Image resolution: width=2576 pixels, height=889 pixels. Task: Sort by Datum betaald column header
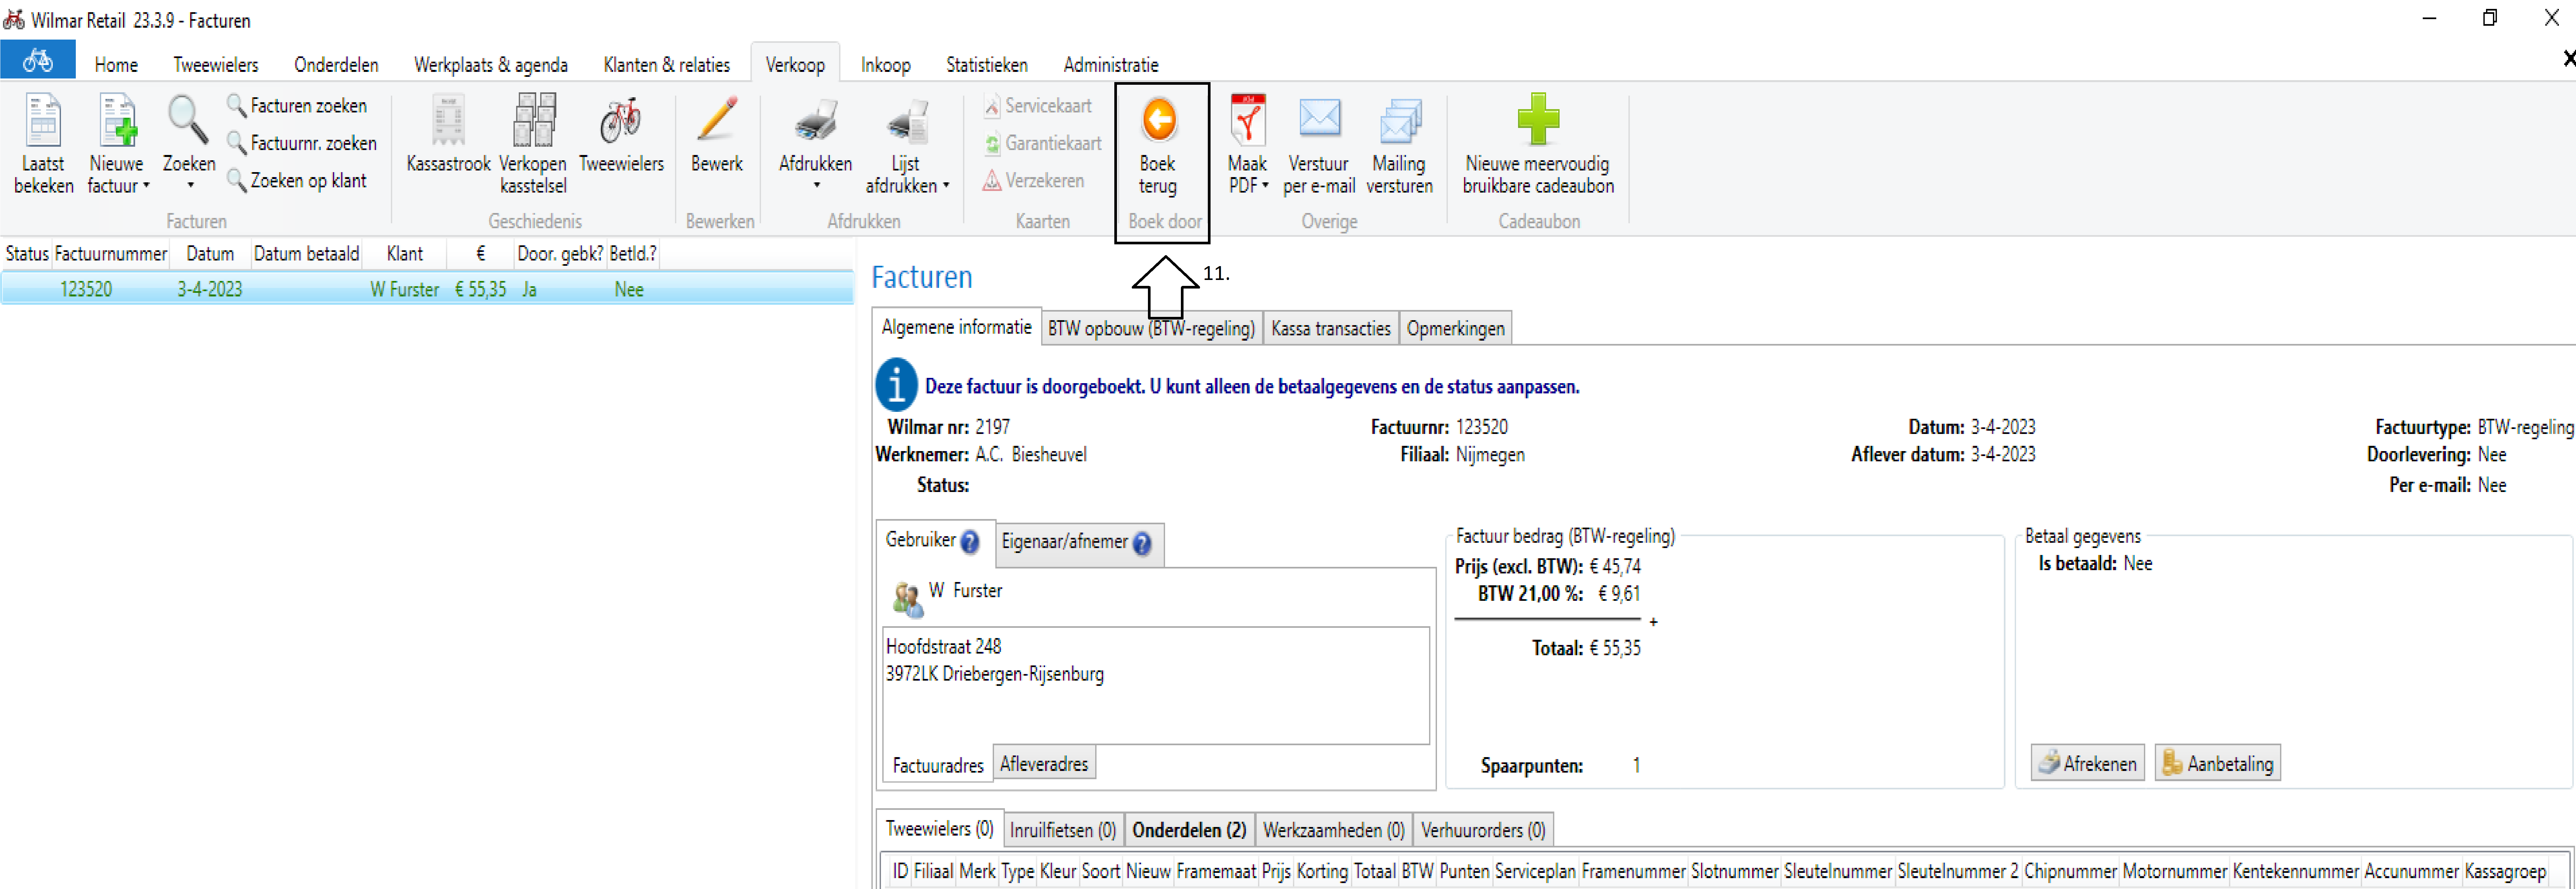click(x=306, y=254)
